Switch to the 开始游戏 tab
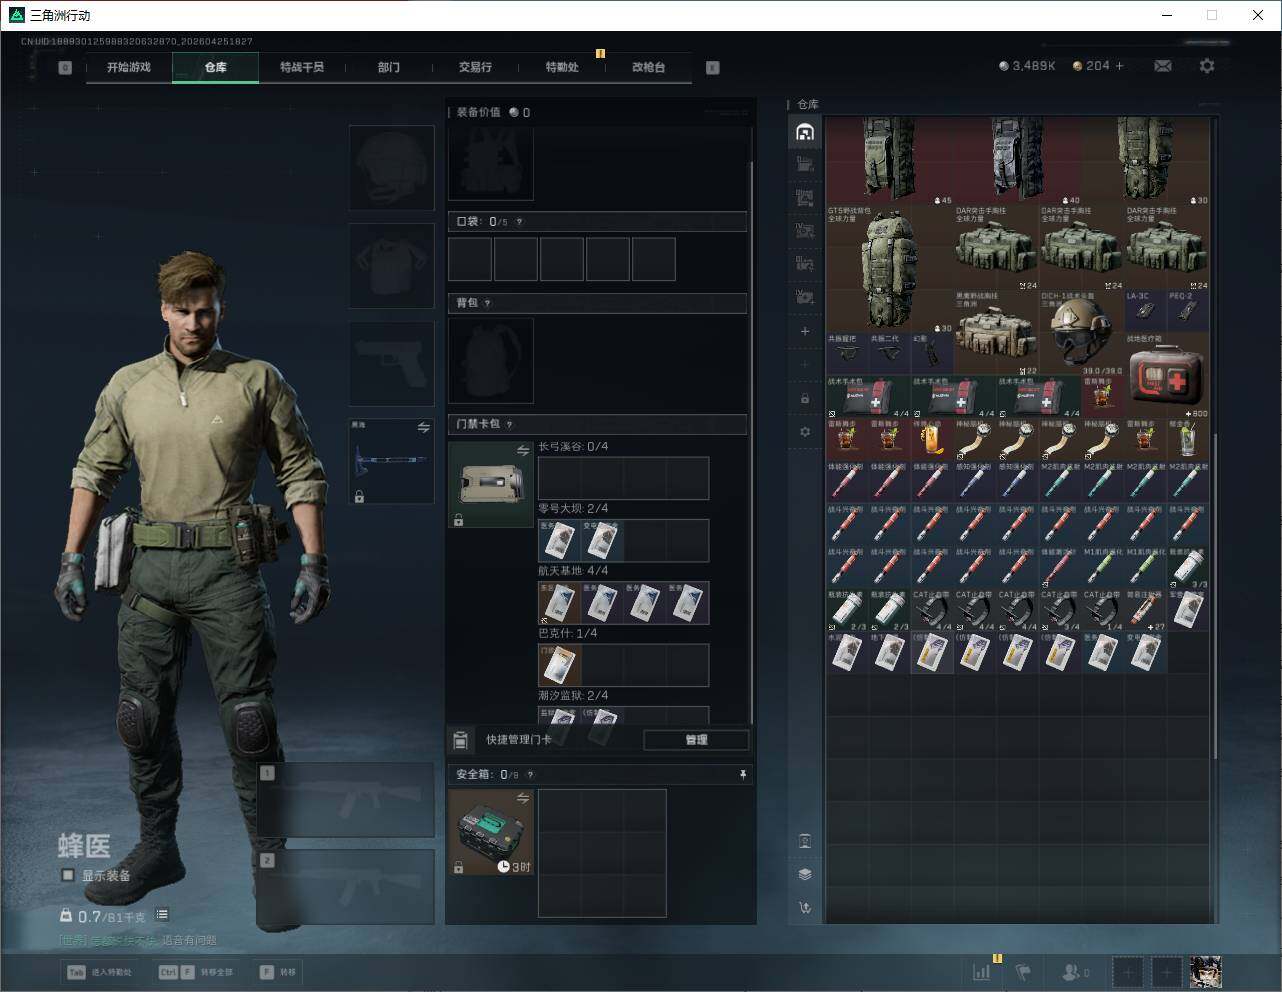 [129, 67]
